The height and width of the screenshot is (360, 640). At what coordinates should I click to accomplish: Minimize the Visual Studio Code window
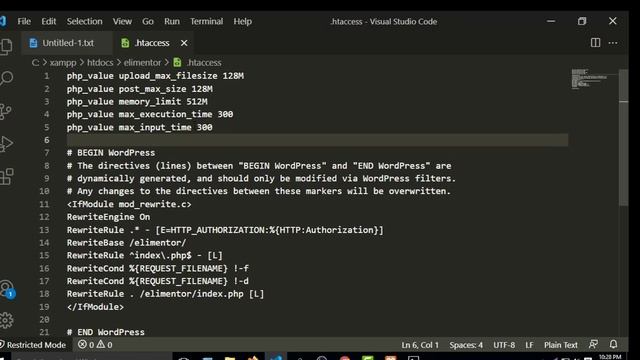(x=551, y=21)
